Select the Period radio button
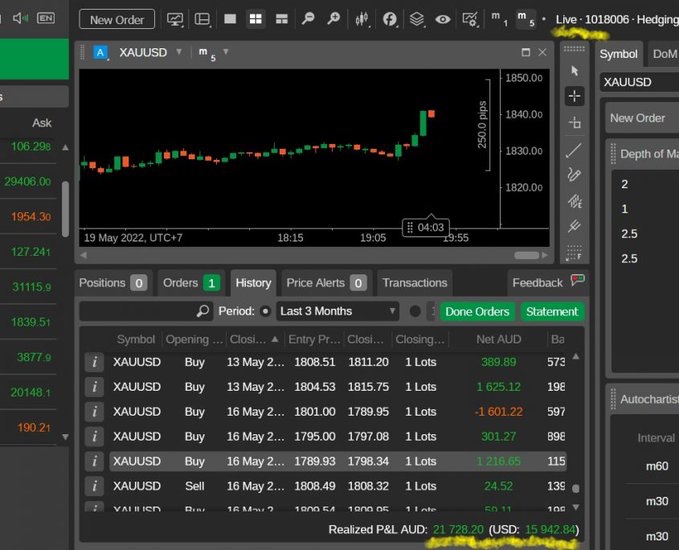 265,311
